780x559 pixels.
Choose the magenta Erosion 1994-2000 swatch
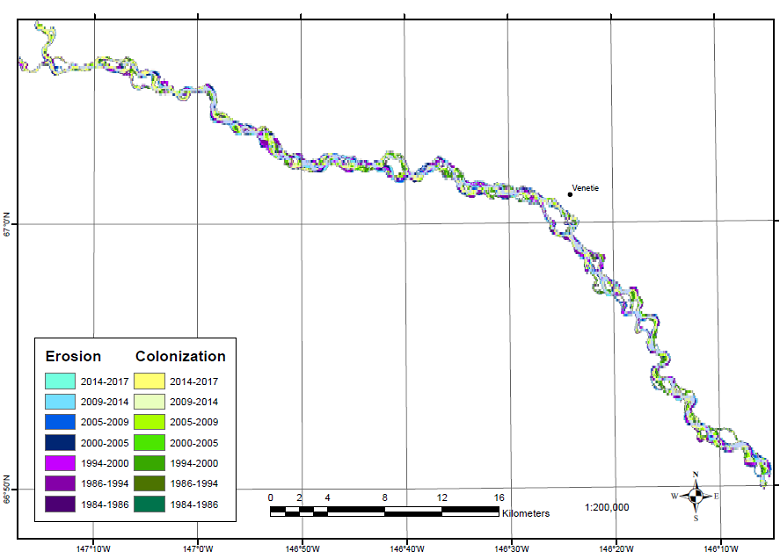tap(61, 463)
